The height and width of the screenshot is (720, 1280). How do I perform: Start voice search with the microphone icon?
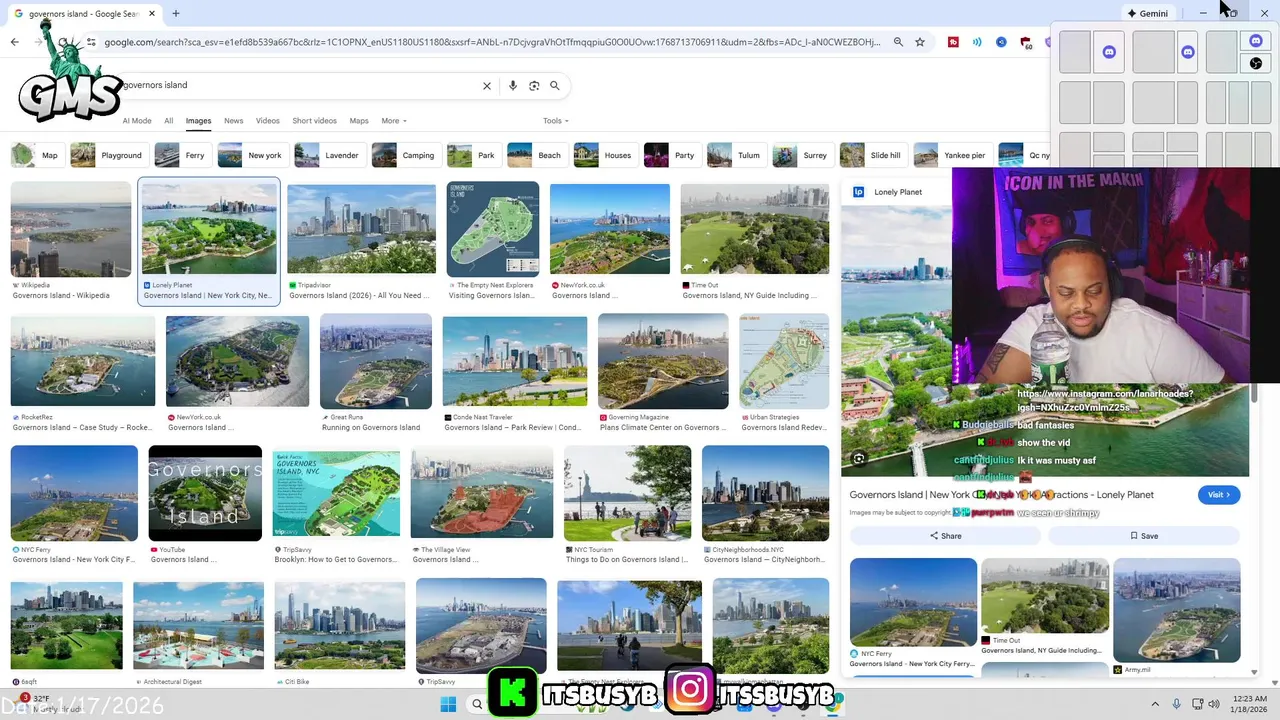[x=513, y=86]
